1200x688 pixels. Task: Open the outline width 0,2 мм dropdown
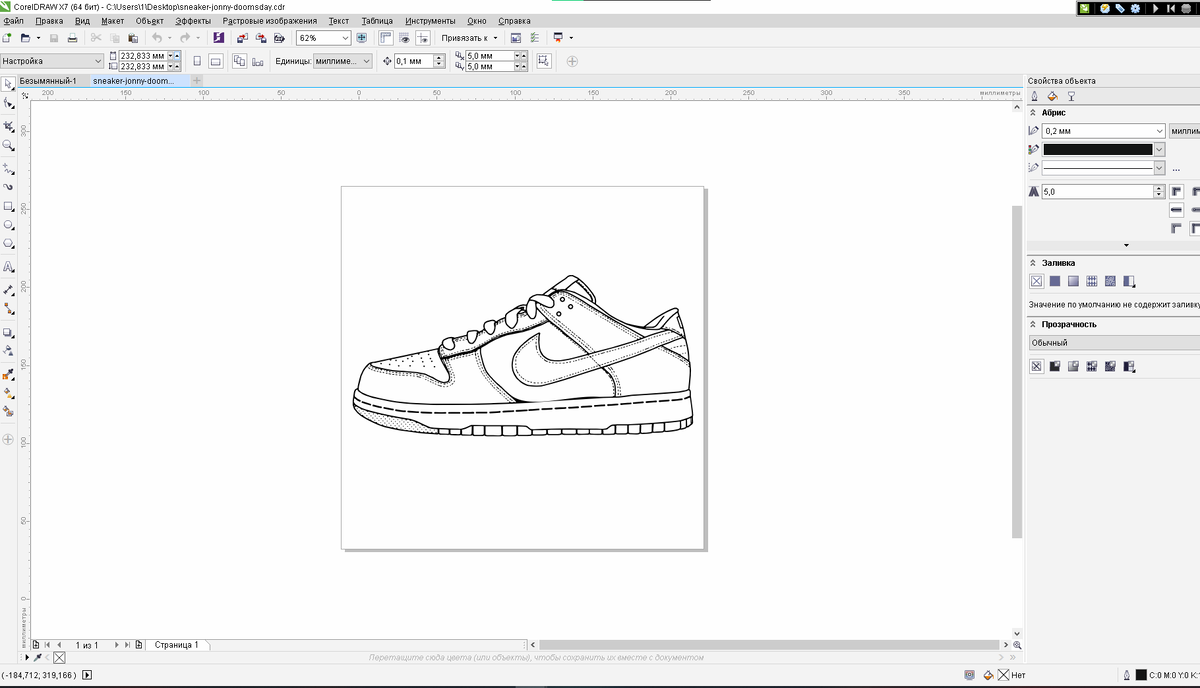coord(1159,131)
